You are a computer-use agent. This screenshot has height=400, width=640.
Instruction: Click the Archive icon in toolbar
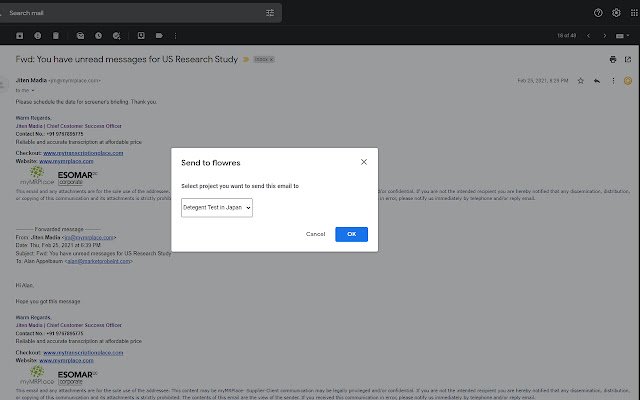point(20,36)
